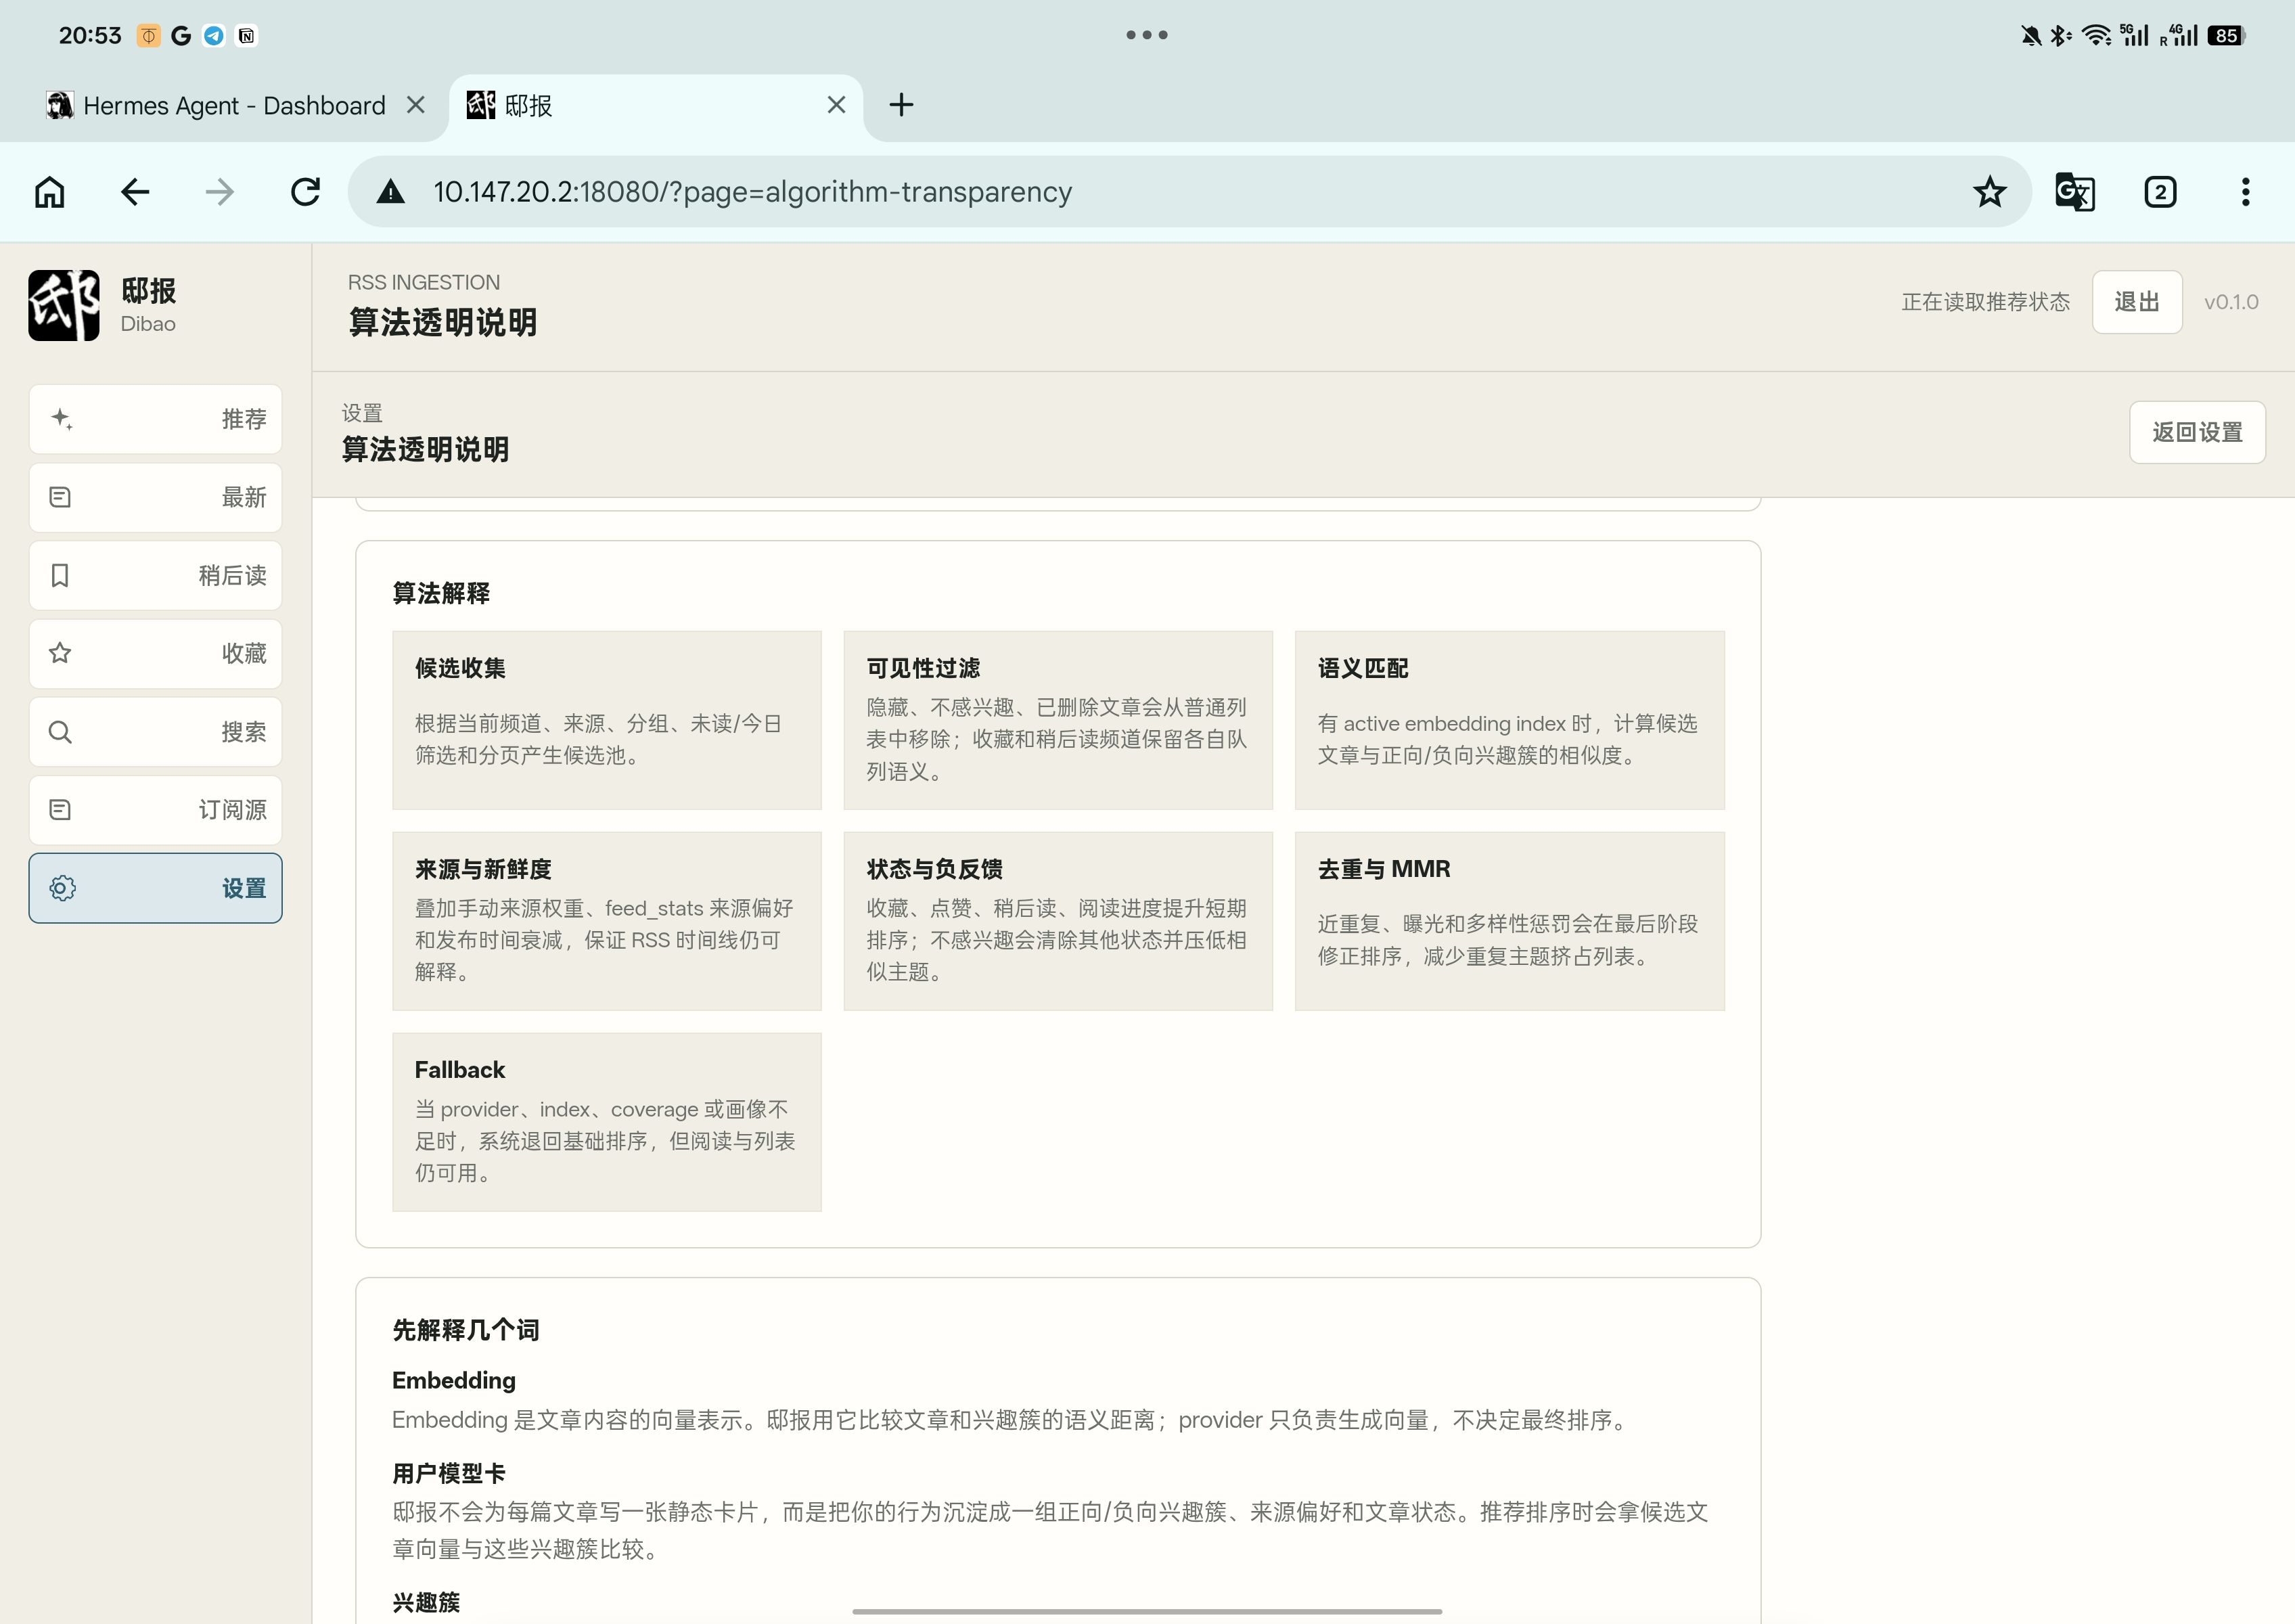This screenshot has height=1624, width=2295.
Task: Open 推荐 recommendations page
Action: coord(155,419)
